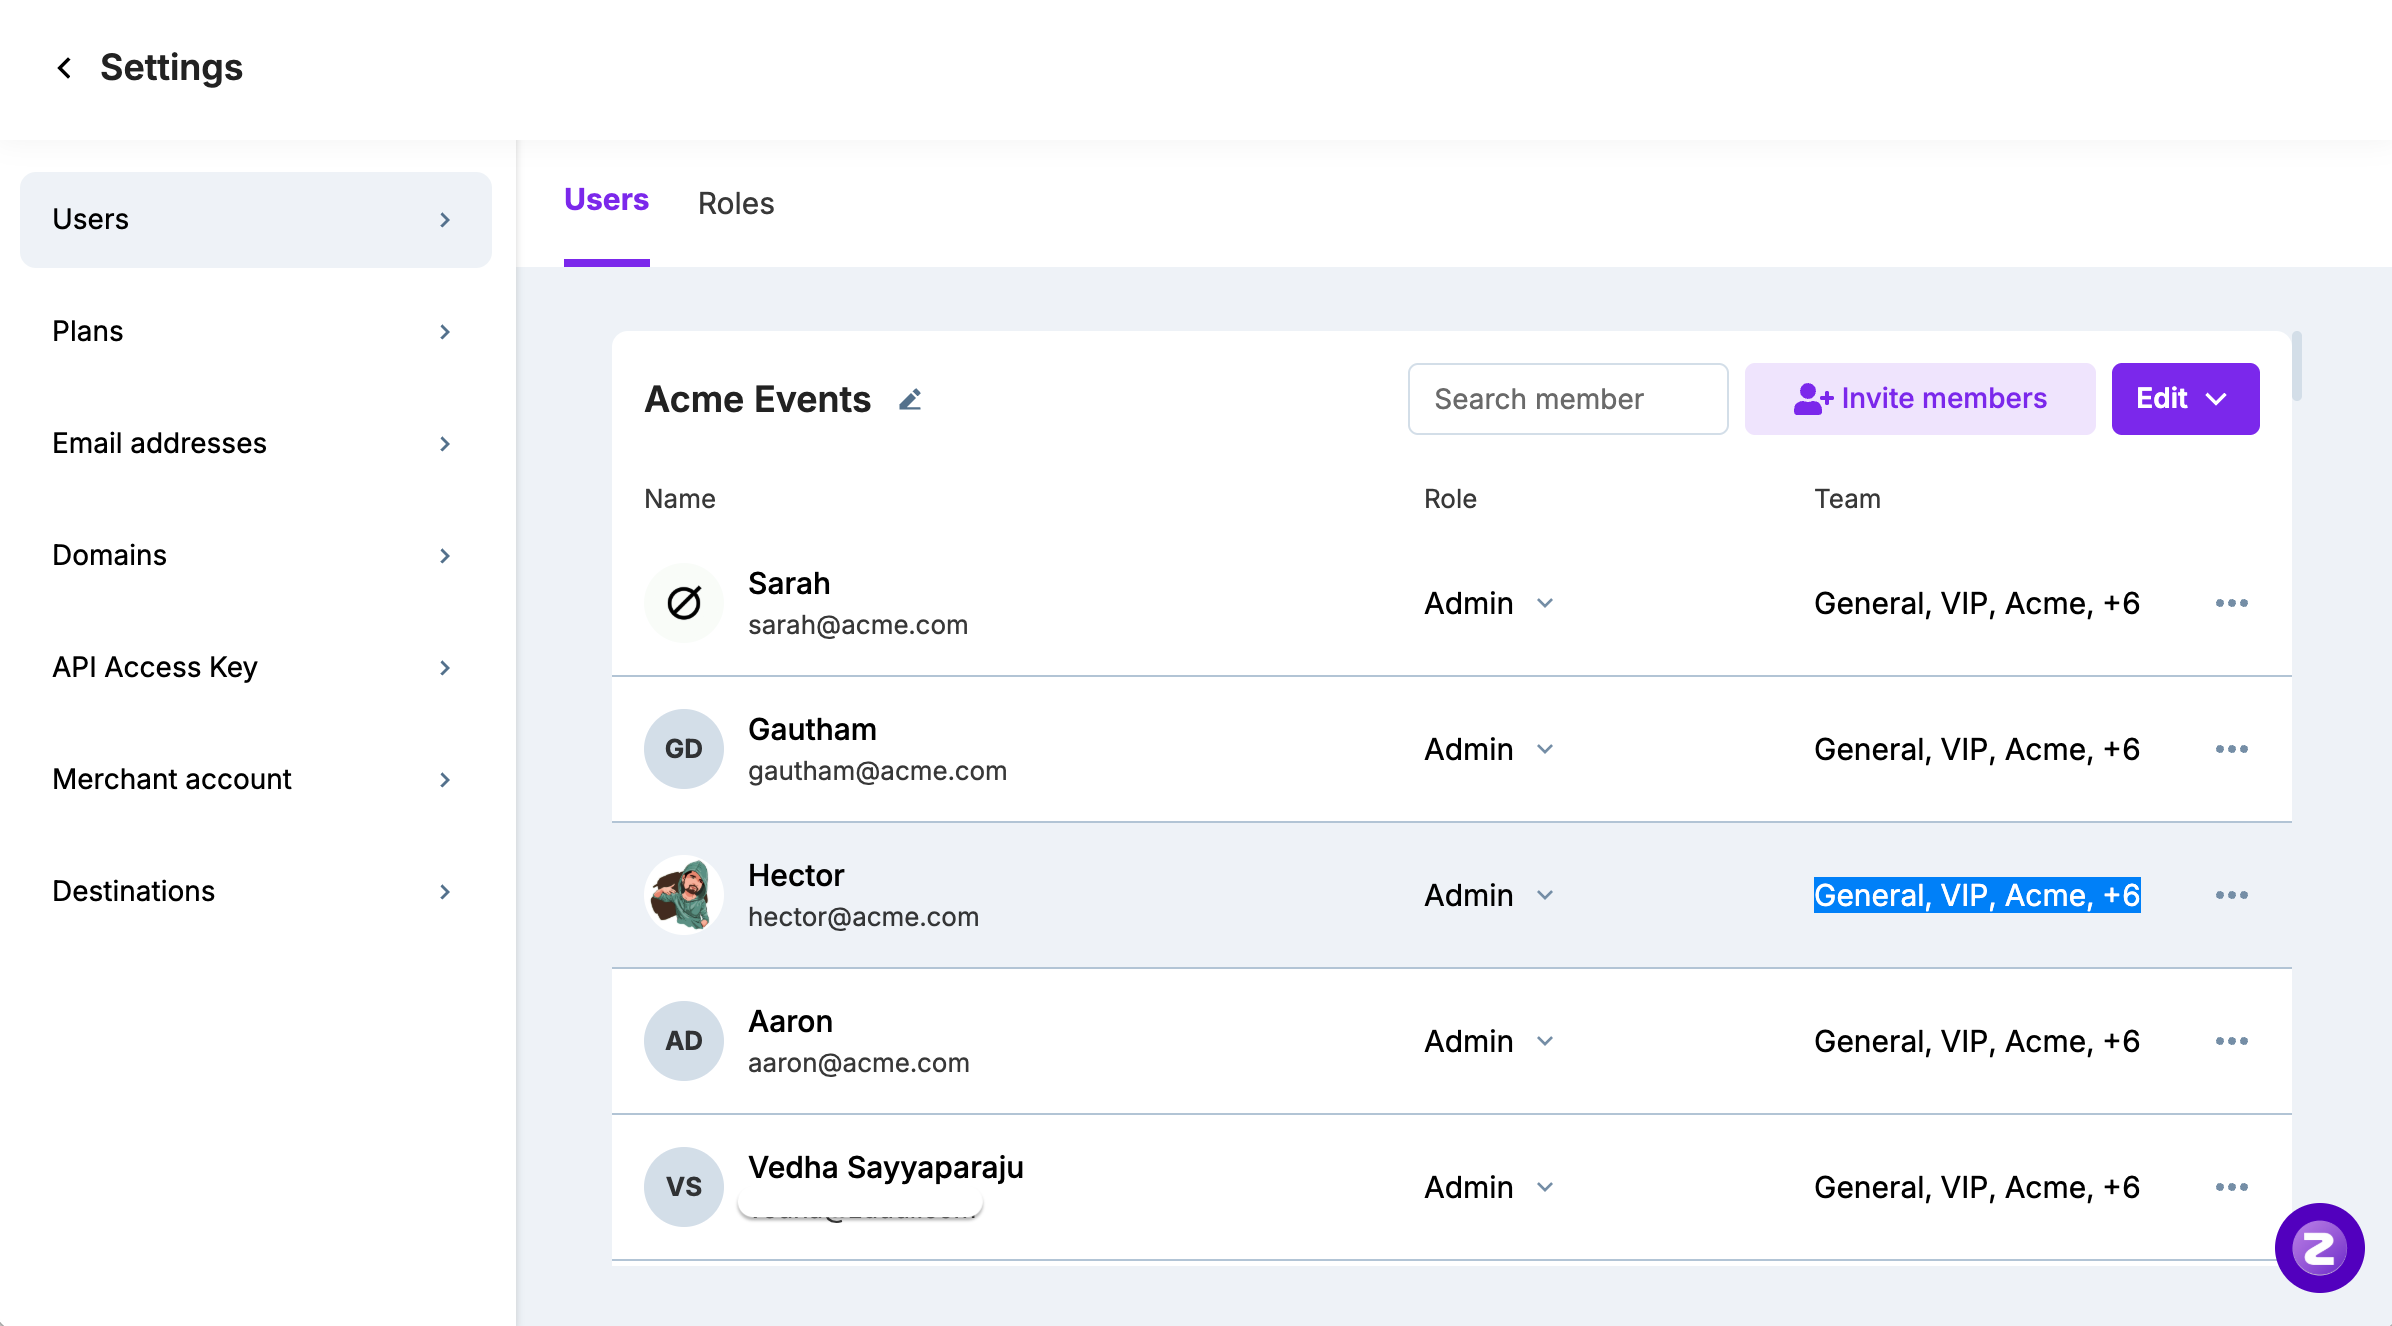
Task: Open the Plans settings section
Action: pos(255,331)
